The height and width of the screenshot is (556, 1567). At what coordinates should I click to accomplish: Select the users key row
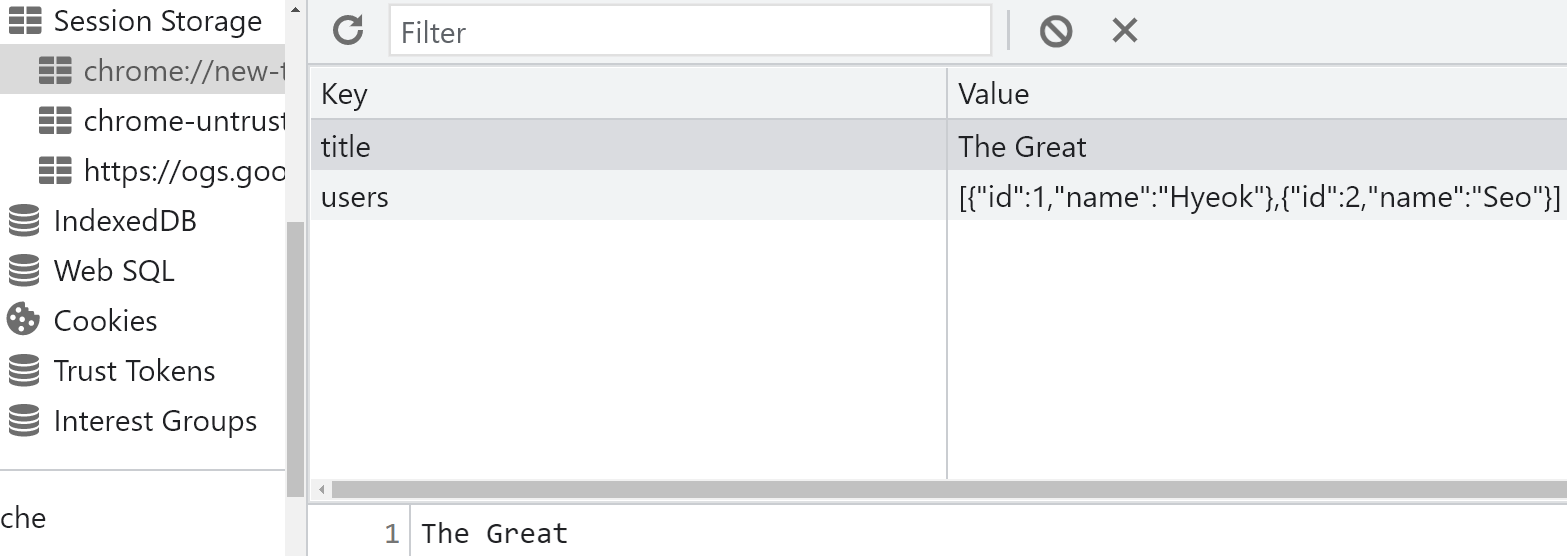pos(628,196)
